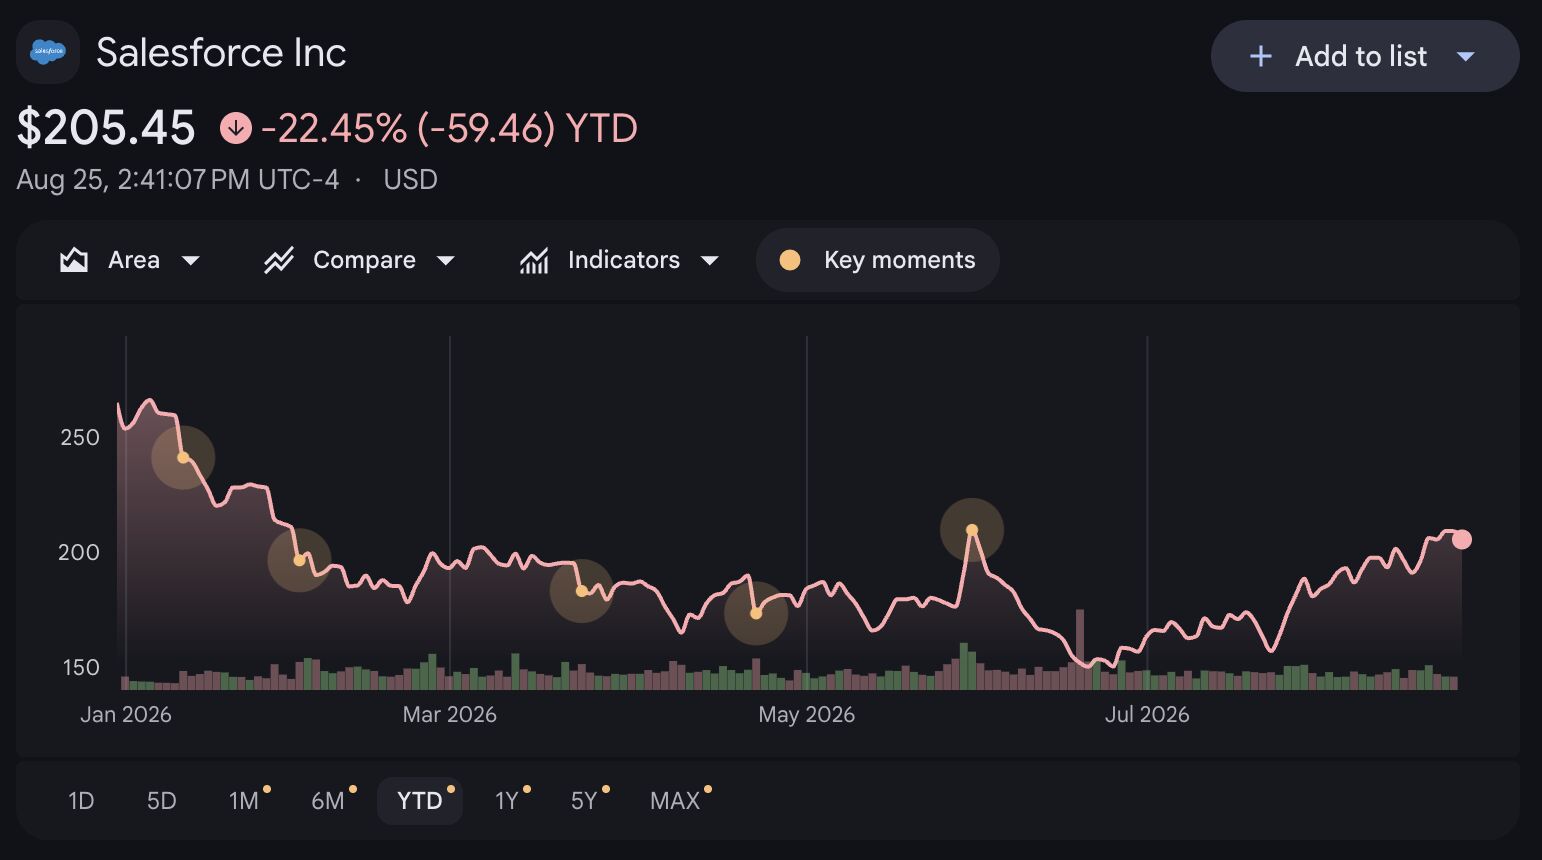Image resolution: width=1542 pixels, height=860 pixels.
Task: Click the Salesforce cloud logo icon
Action: [48, 52]
